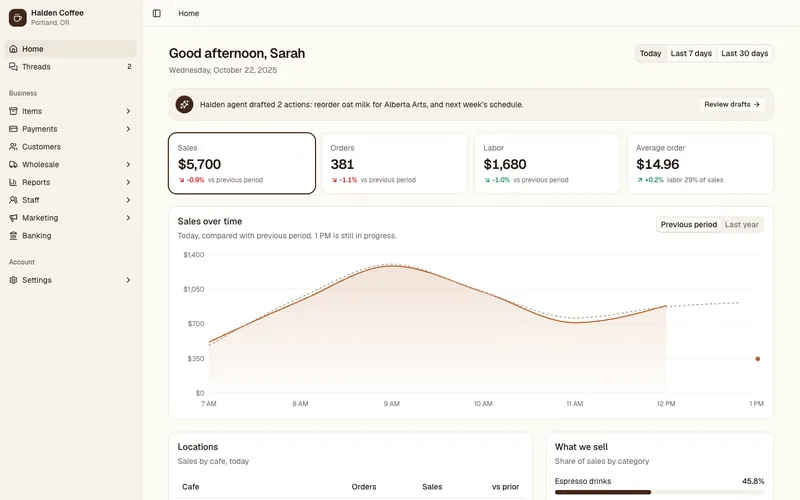Click the $1,400 axis label
The width and height of the screenshot is (800, 500).
[194, 255]
